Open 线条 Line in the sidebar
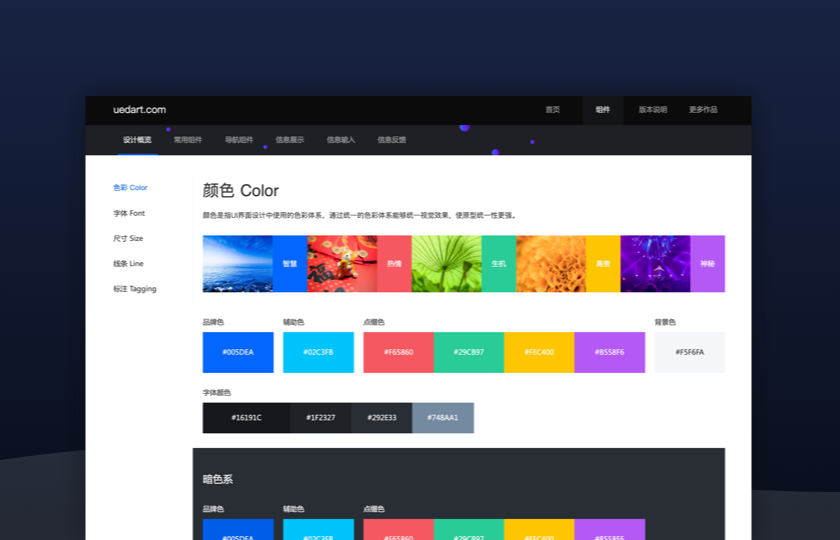This screenshot has width=840, height=540. coord(128,264)
